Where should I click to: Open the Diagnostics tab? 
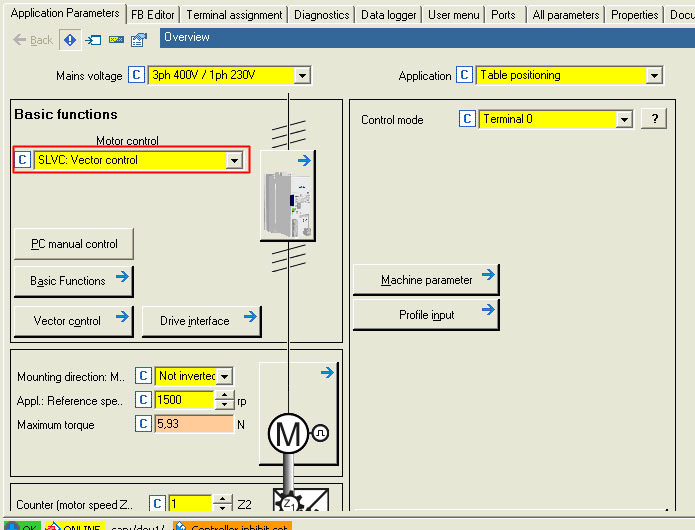[322, 15]
